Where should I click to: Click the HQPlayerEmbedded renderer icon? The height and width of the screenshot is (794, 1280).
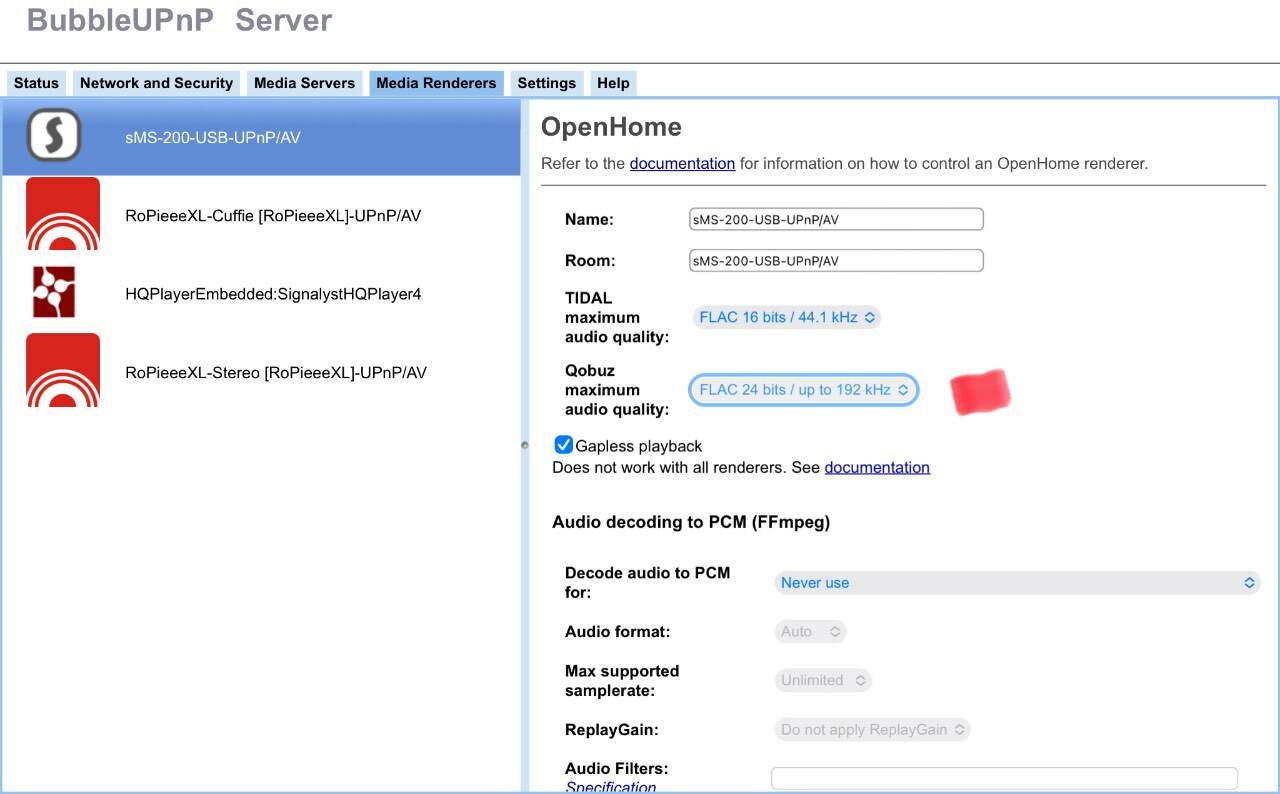(x=54, y=292)
